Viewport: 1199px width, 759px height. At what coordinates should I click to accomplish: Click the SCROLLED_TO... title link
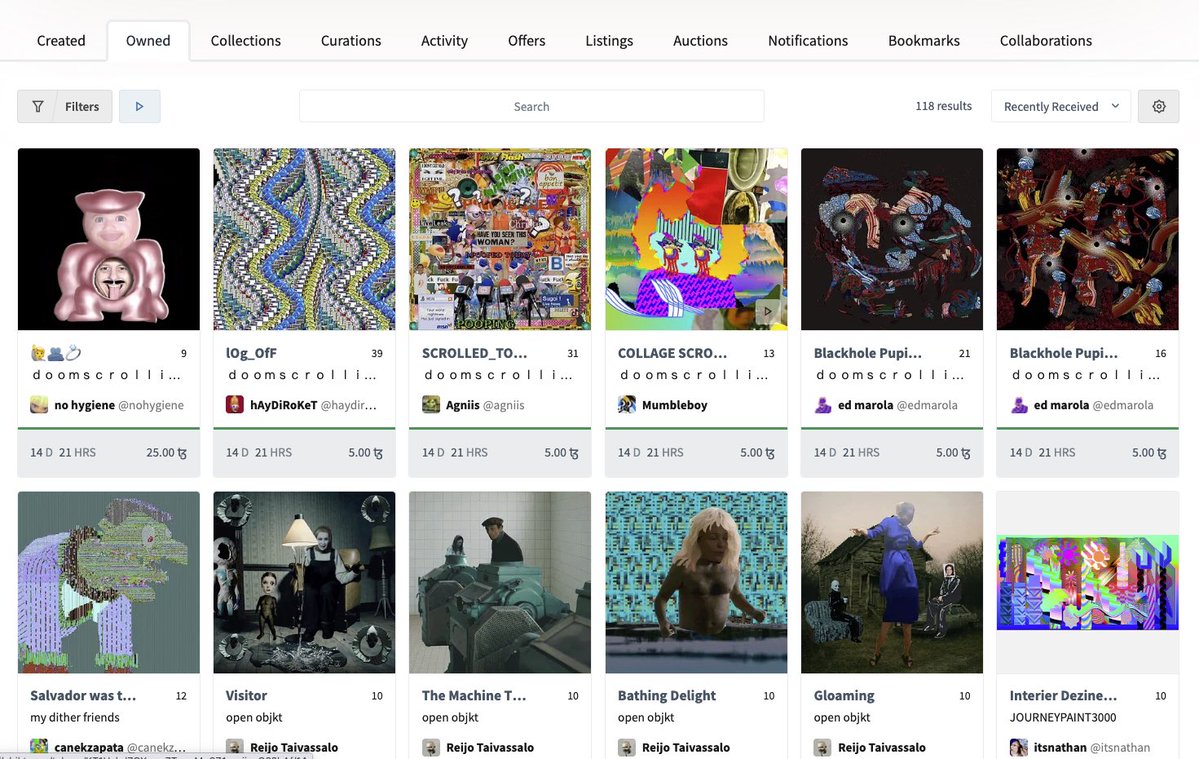[474, 353]
